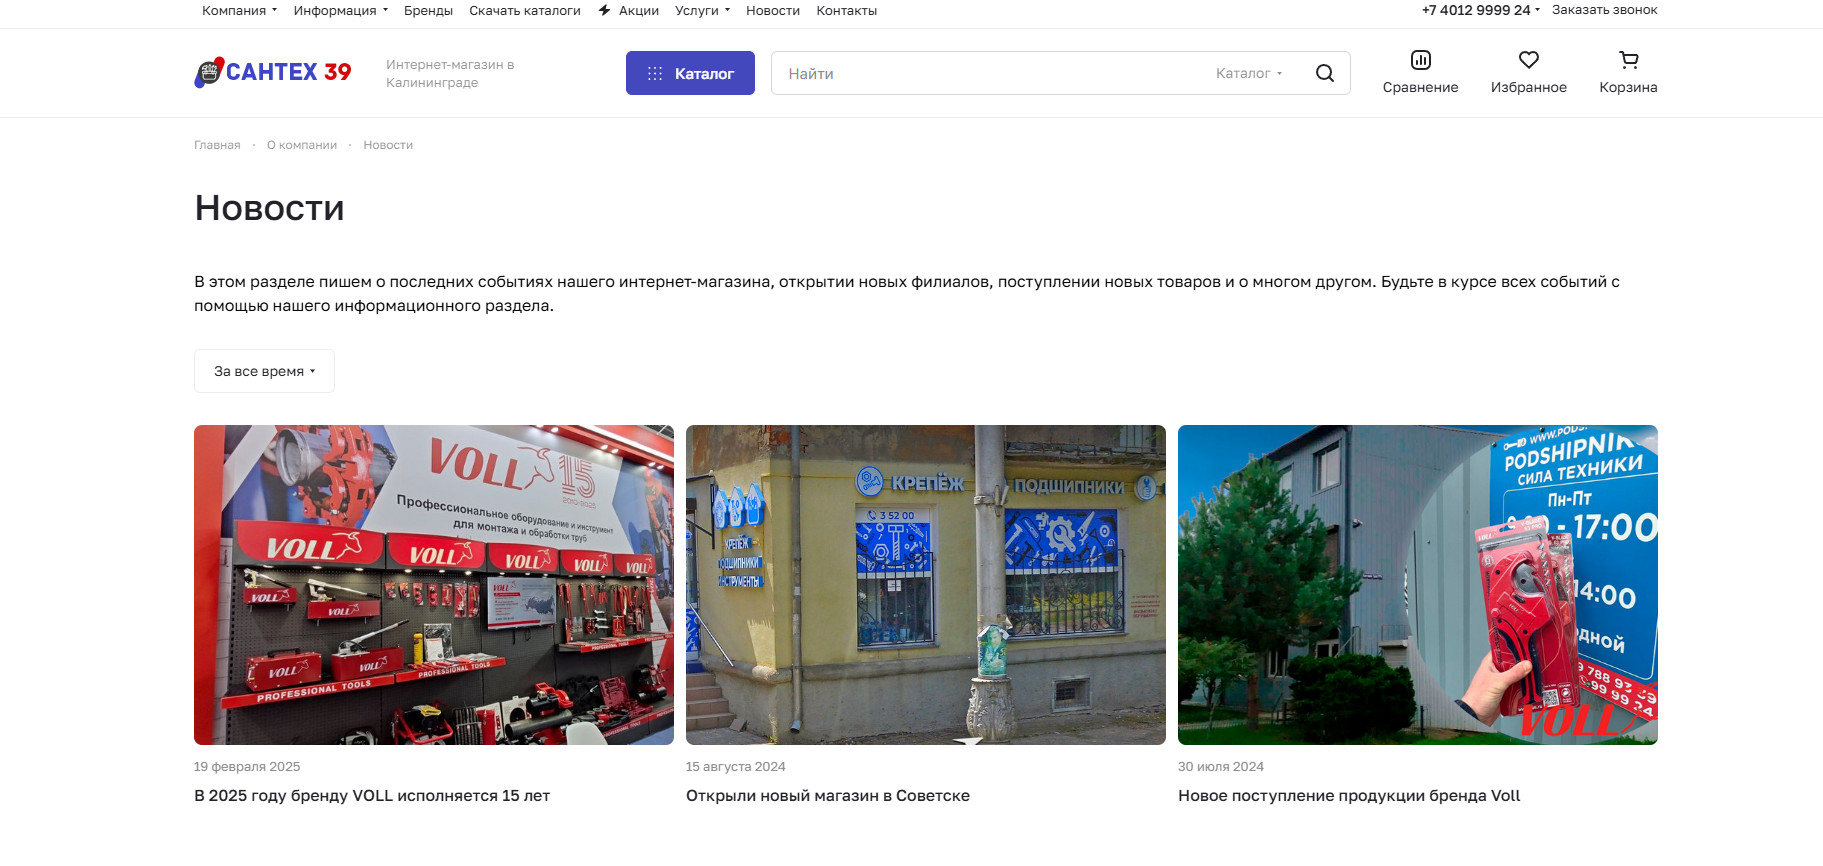Go to Главная breadcrumb
Image resolution: width=1823 pixels, height=866 pixels.
coord(217,145)
